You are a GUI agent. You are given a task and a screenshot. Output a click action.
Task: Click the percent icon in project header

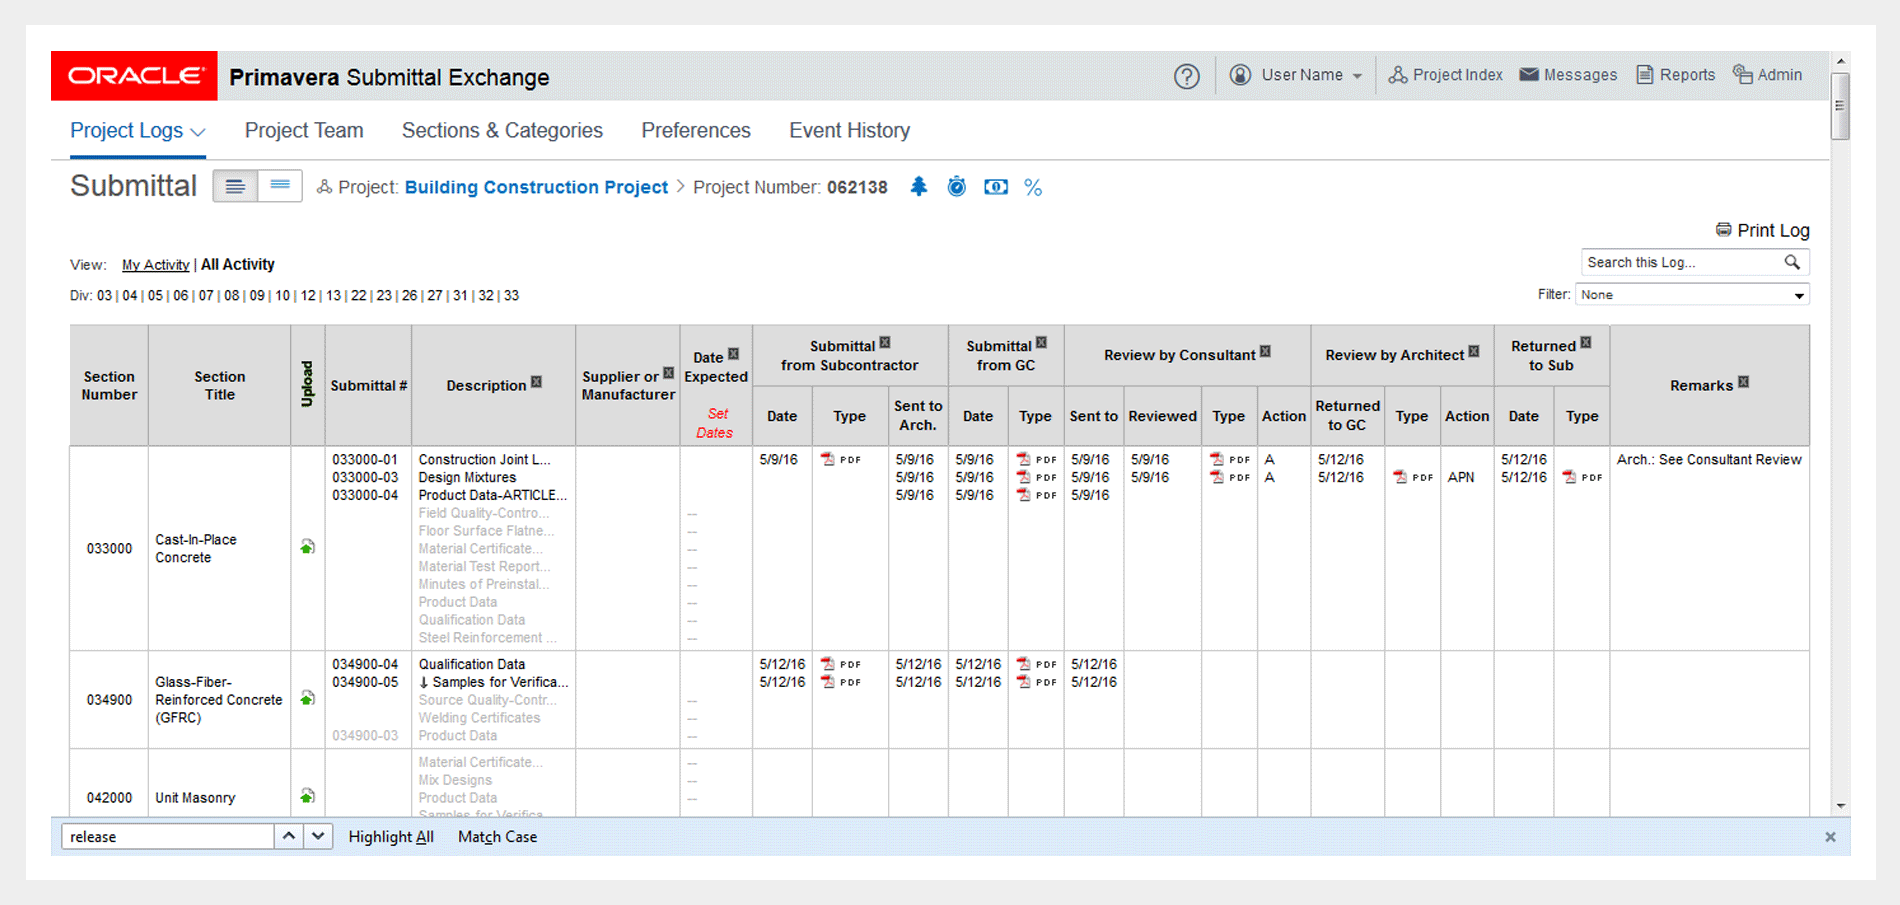1033,188
